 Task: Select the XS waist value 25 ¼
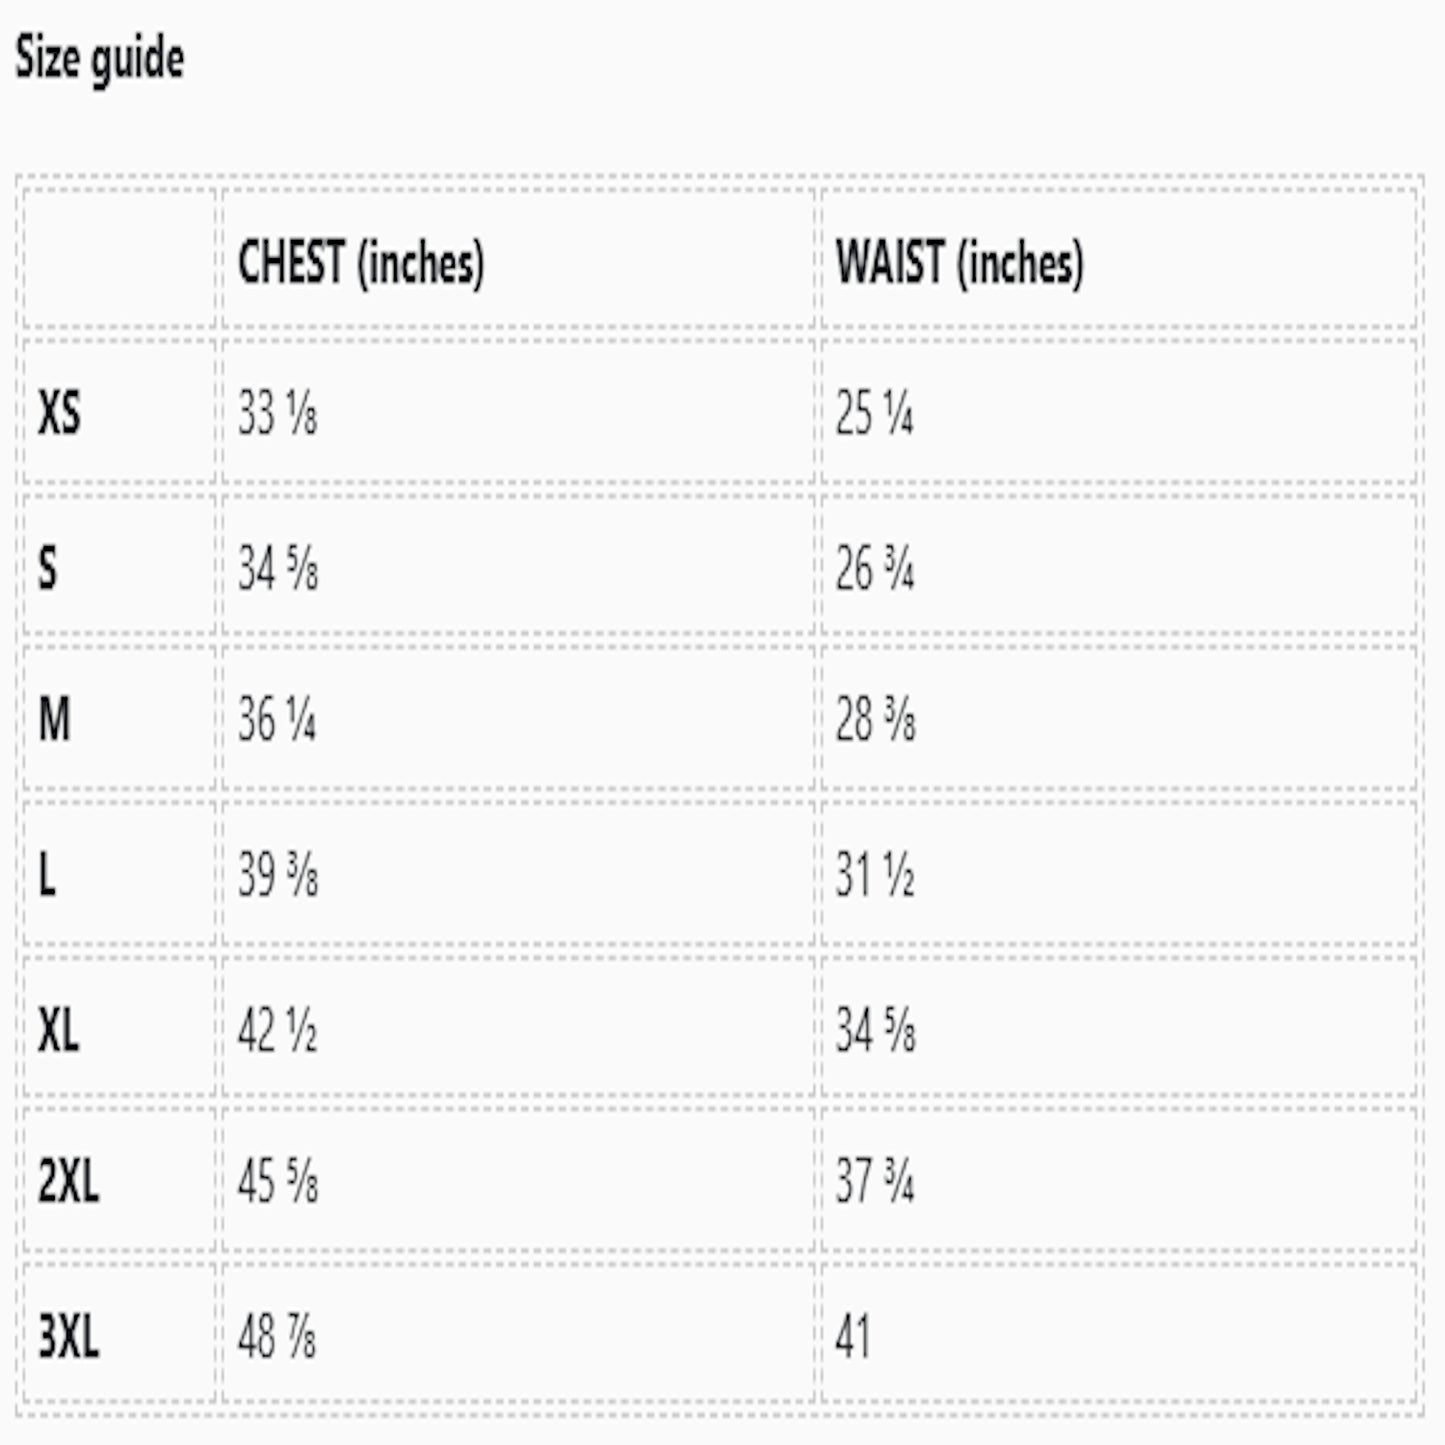(874, 412)
